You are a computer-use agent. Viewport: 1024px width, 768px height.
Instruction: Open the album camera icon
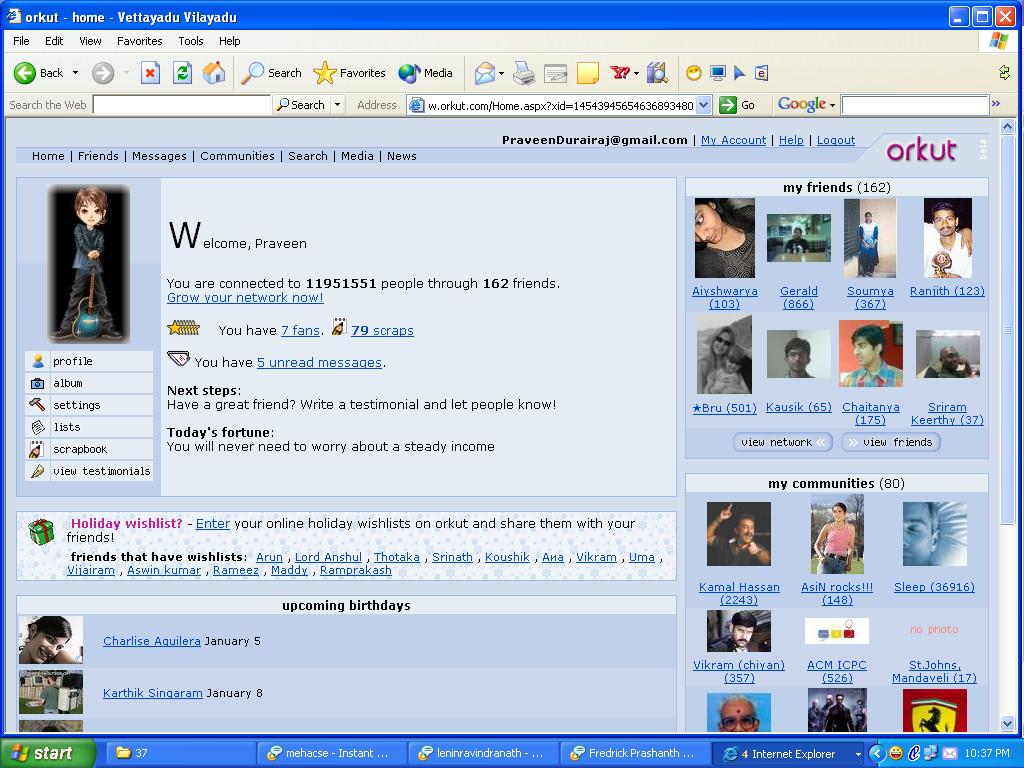(x=37, y=383)
